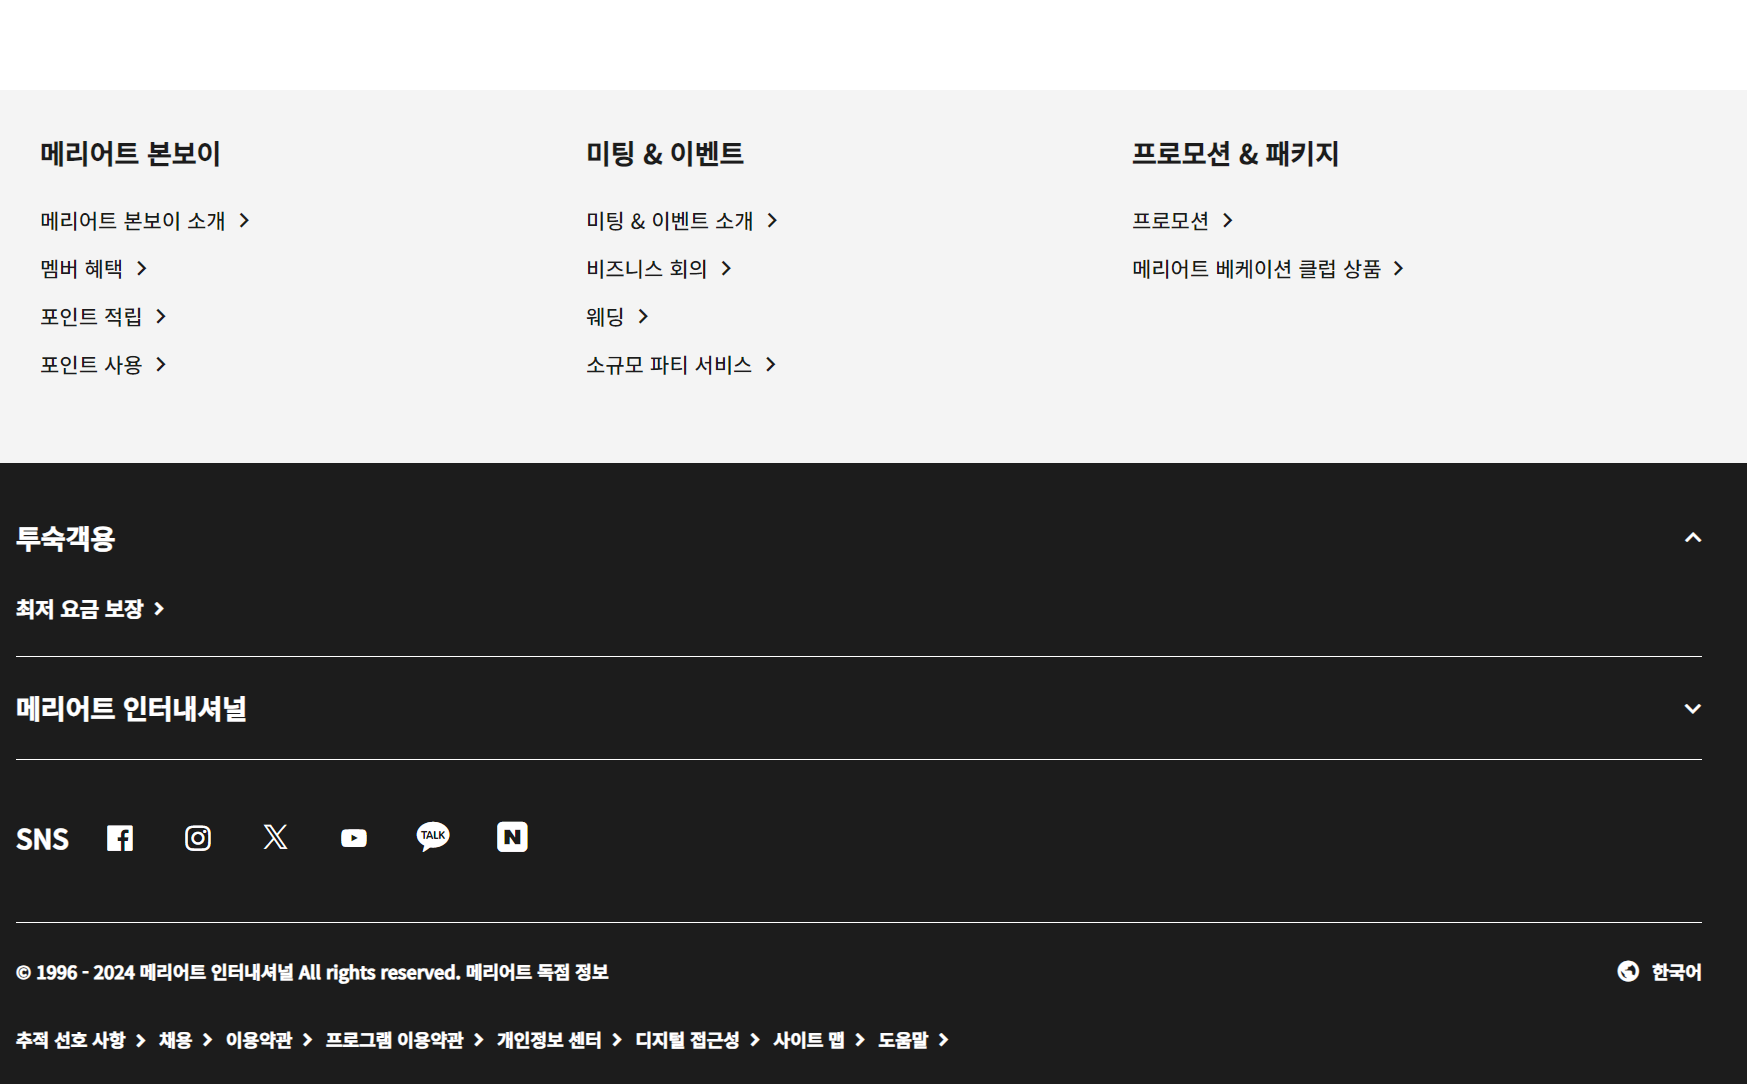This screenshot has width=1747, height=1084.
Task: Open 개인정보 센터 footer link
Action: (x=560, y=1040)
